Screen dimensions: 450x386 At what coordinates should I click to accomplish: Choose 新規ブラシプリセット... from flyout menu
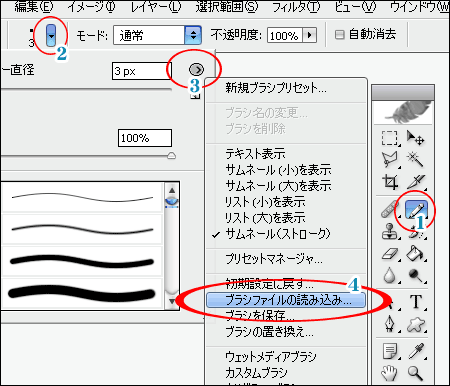pyautogui.click(x=286, y=88)
